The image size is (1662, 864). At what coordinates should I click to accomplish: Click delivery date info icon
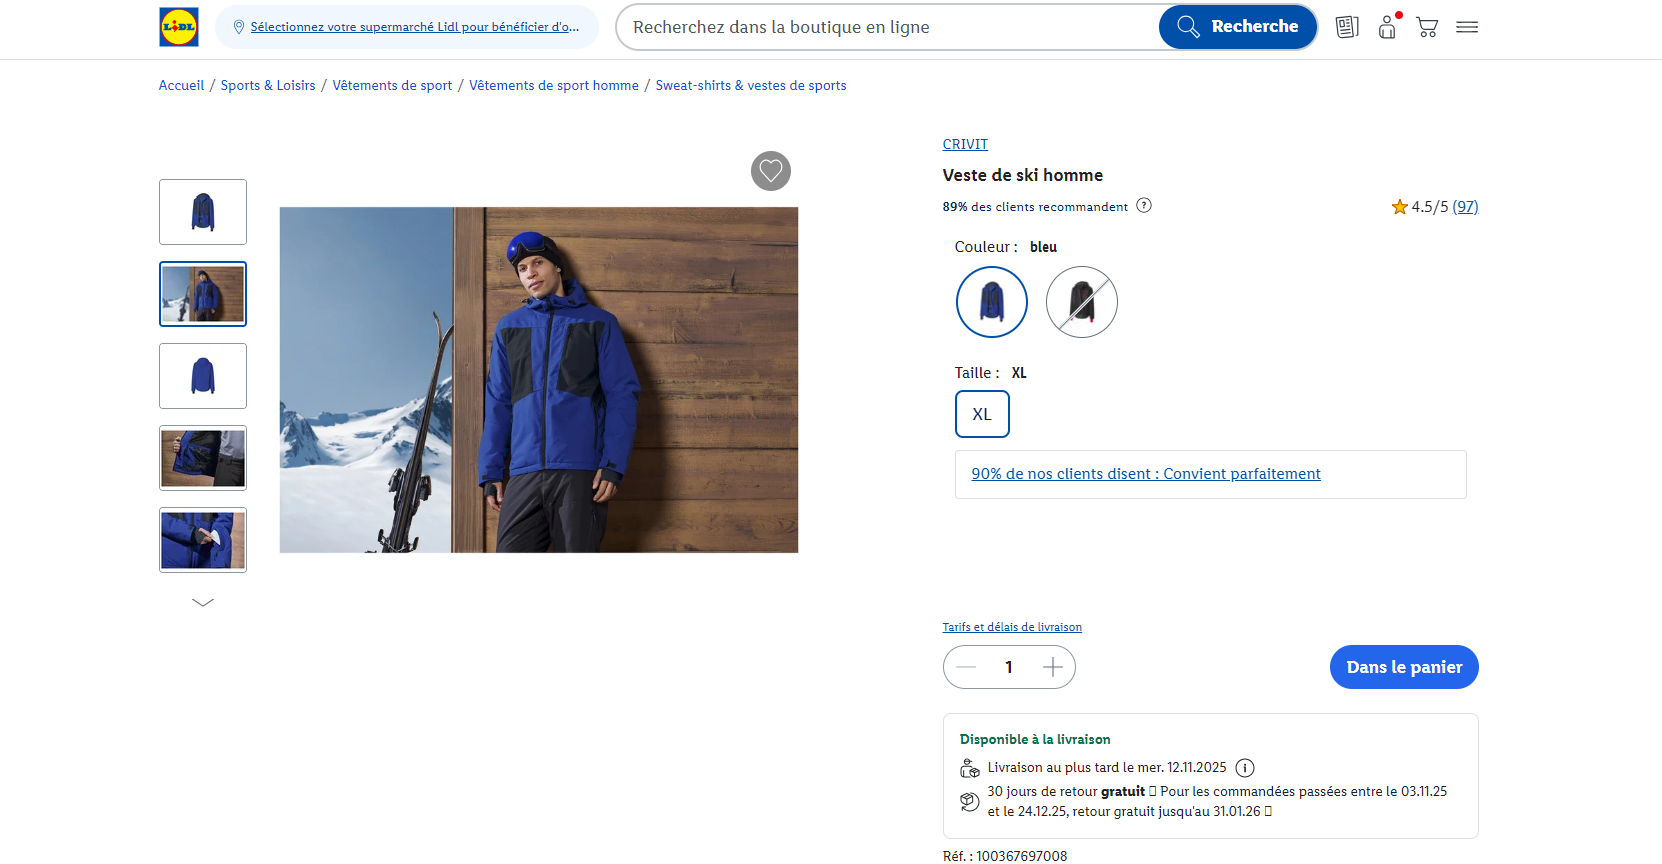1245,768
